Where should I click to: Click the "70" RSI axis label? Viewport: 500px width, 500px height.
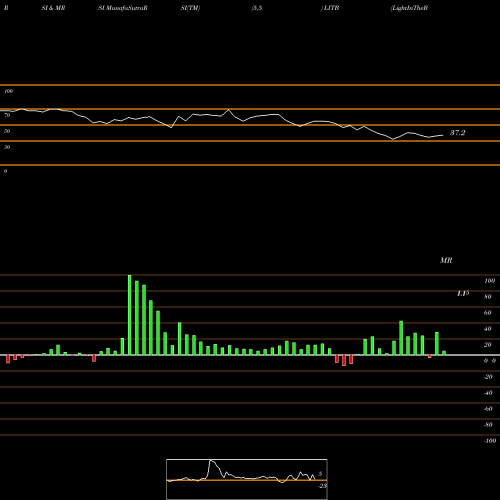pyautogui.click(x=7, y=115)
